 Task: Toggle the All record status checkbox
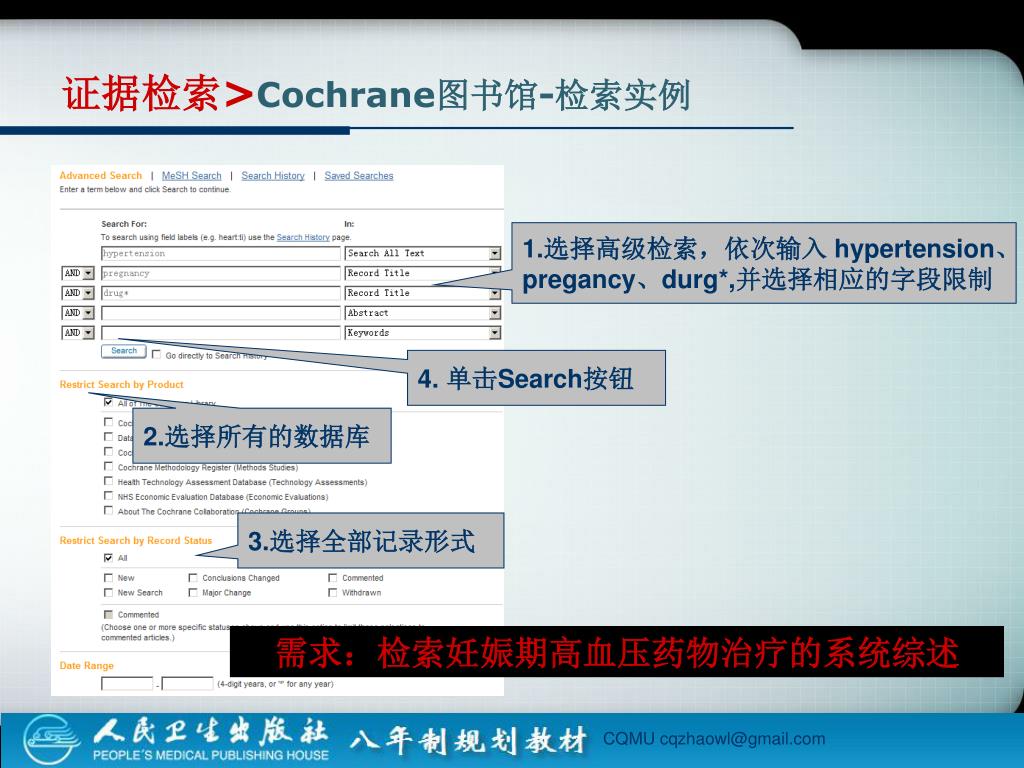click(x=108, y=558)
